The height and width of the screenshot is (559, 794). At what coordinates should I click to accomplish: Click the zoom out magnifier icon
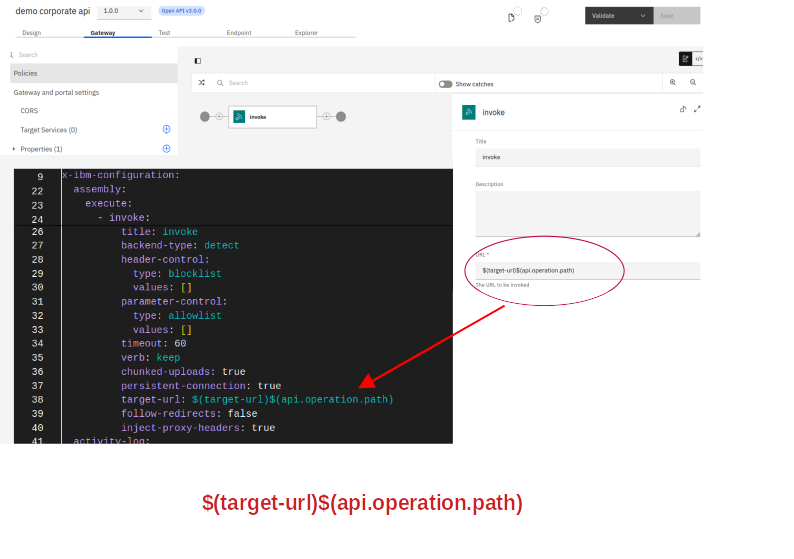tap(693, 83)
